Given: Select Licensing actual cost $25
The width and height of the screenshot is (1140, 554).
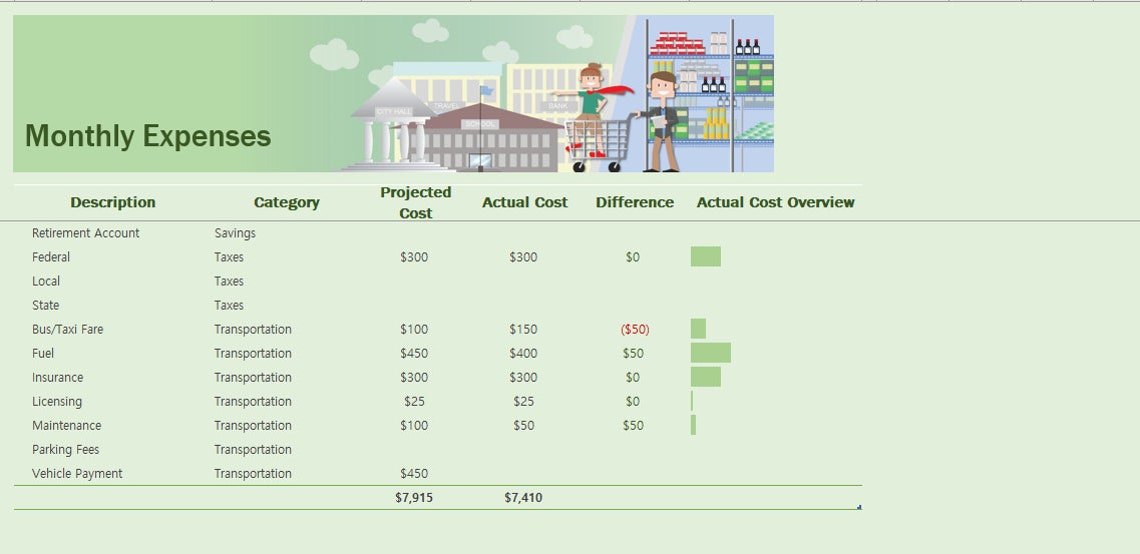Looking at the screenshot, I should [523, 401].
